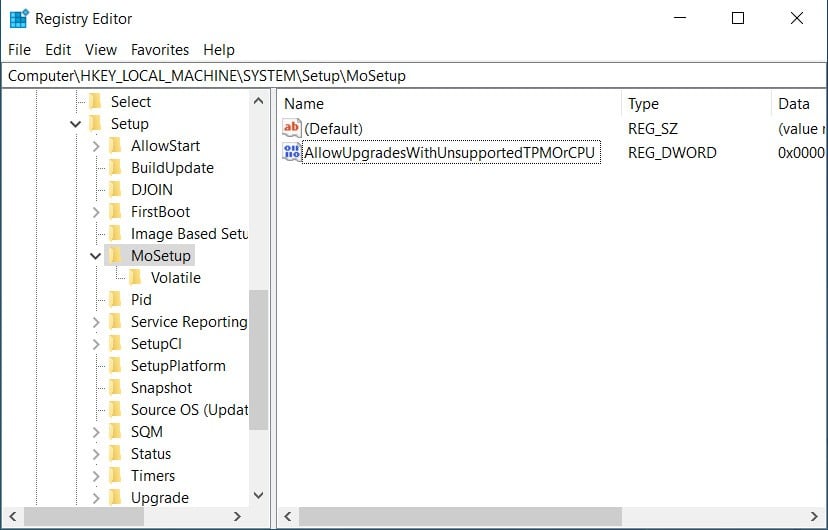The width and height of the screenshot is (828, 530).
Task: Select the (Default) value name
Action: tap(333, 128)
